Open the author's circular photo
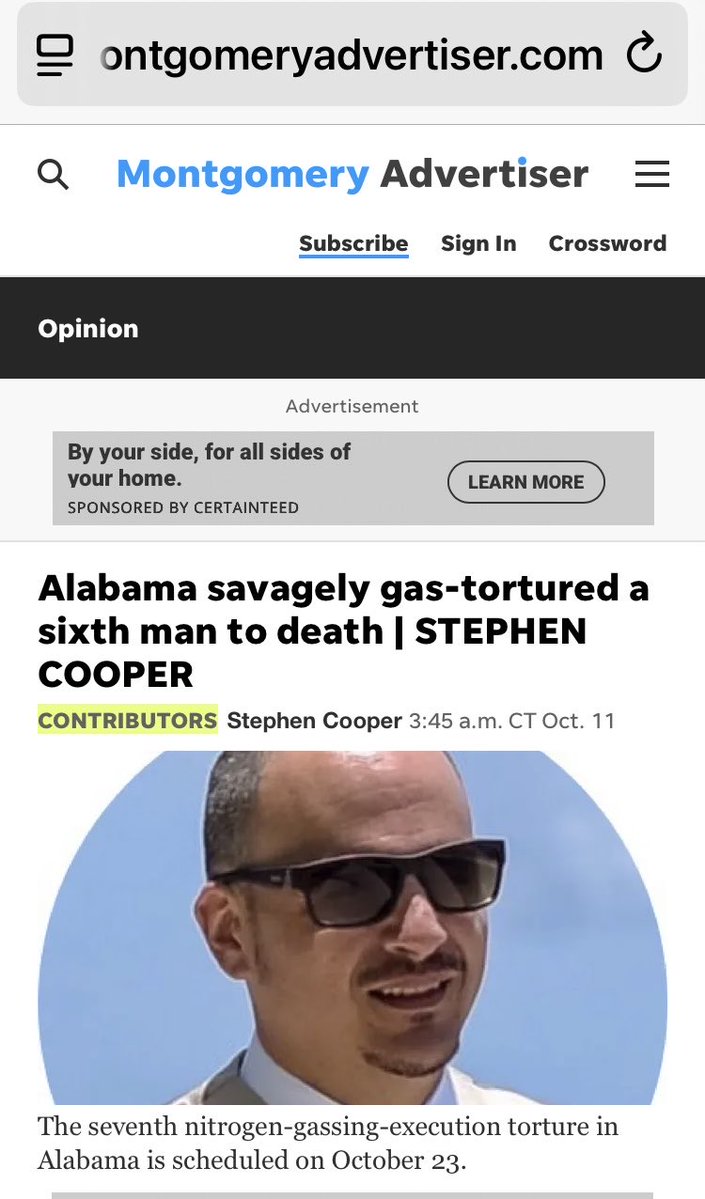 [352, 927]
